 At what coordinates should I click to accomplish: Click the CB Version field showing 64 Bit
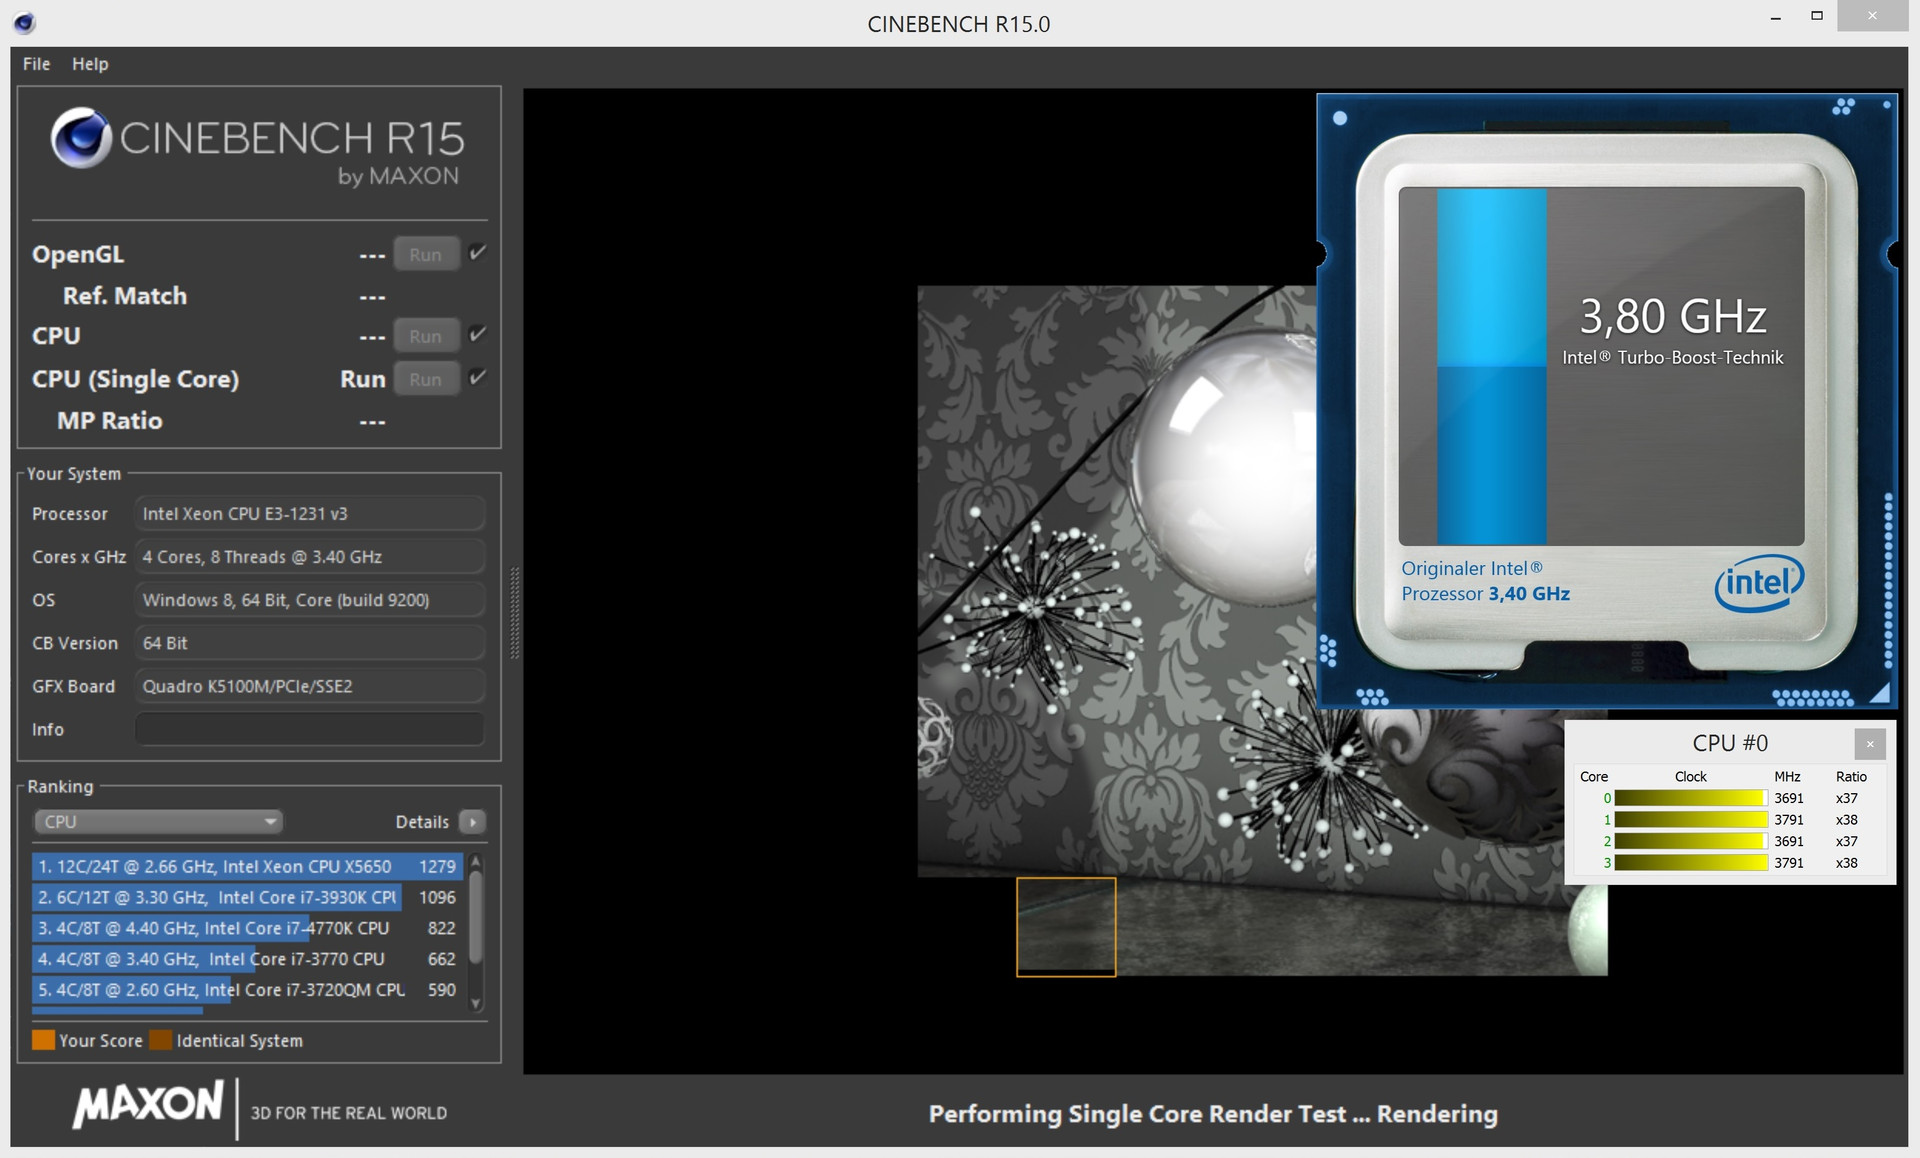[310, 642]
